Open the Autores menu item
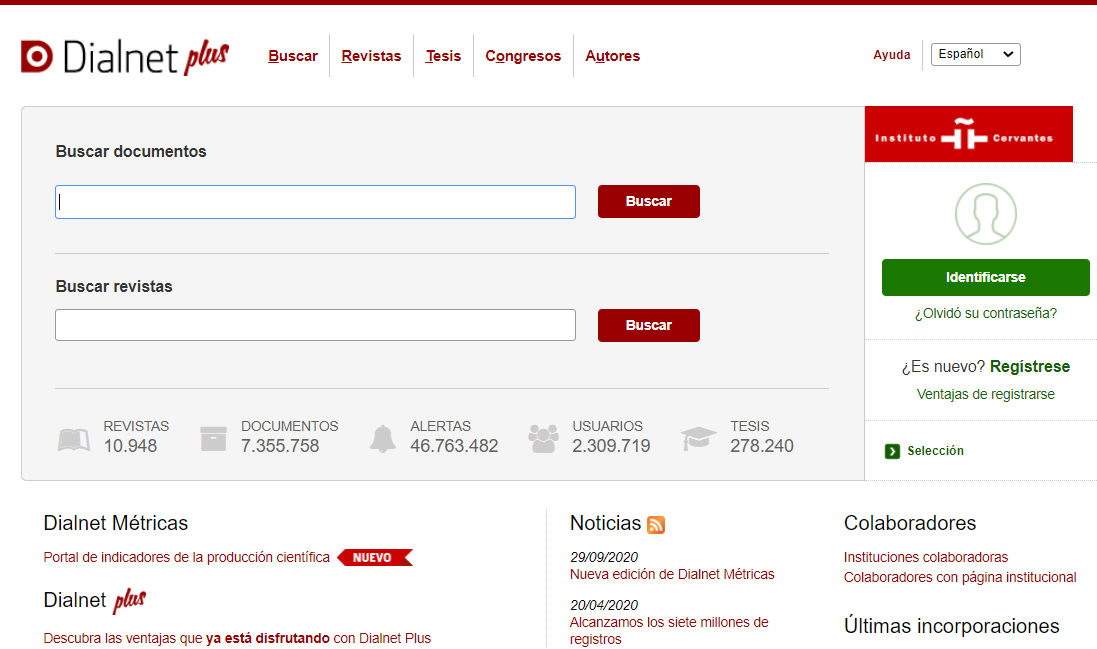1097x649 pixels. tap(613, 56)
